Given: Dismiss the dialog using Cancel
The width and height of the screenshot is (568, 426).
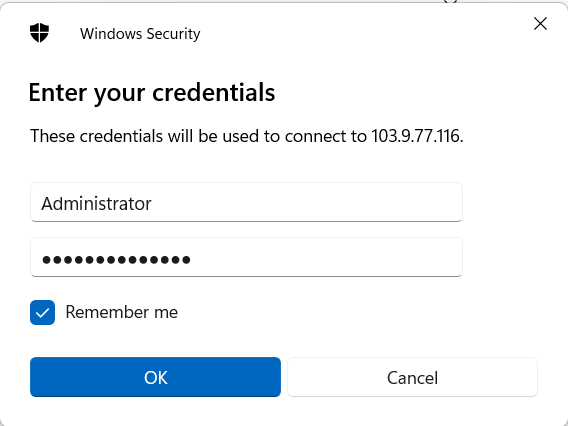Looking at the screenshot, I should click(x=412, y=377).
